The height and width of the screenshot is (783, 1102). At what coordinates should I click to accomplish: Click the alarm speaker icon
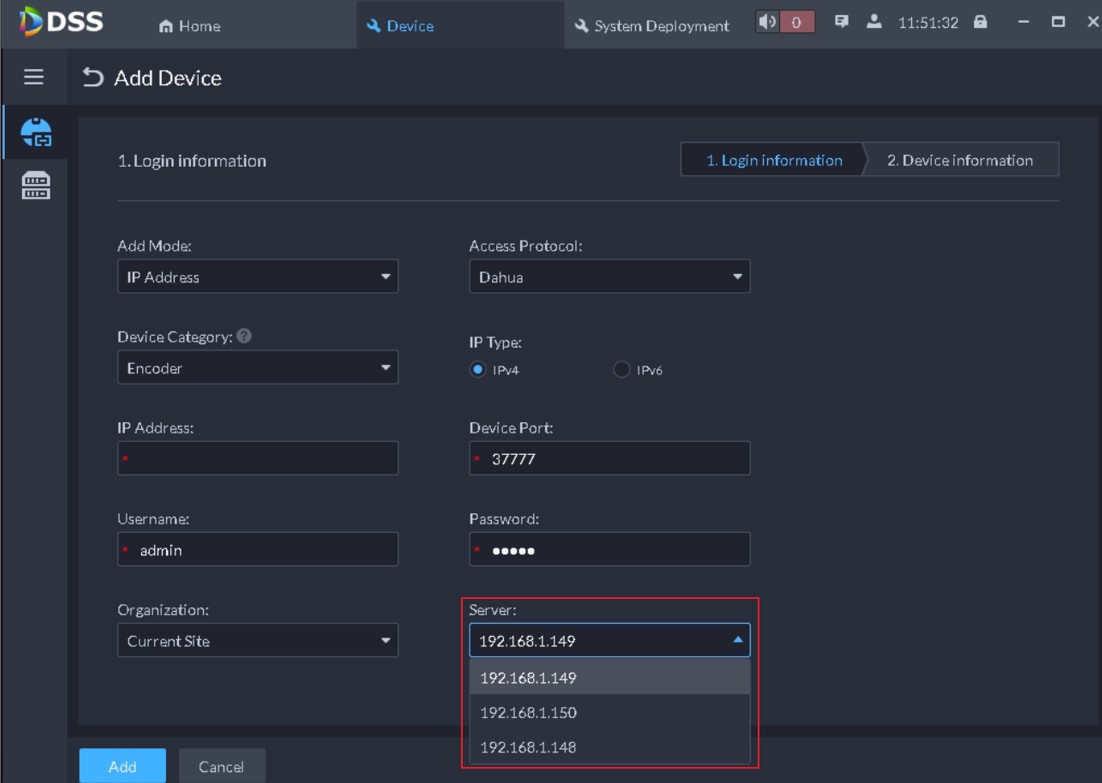click(767, 22)
